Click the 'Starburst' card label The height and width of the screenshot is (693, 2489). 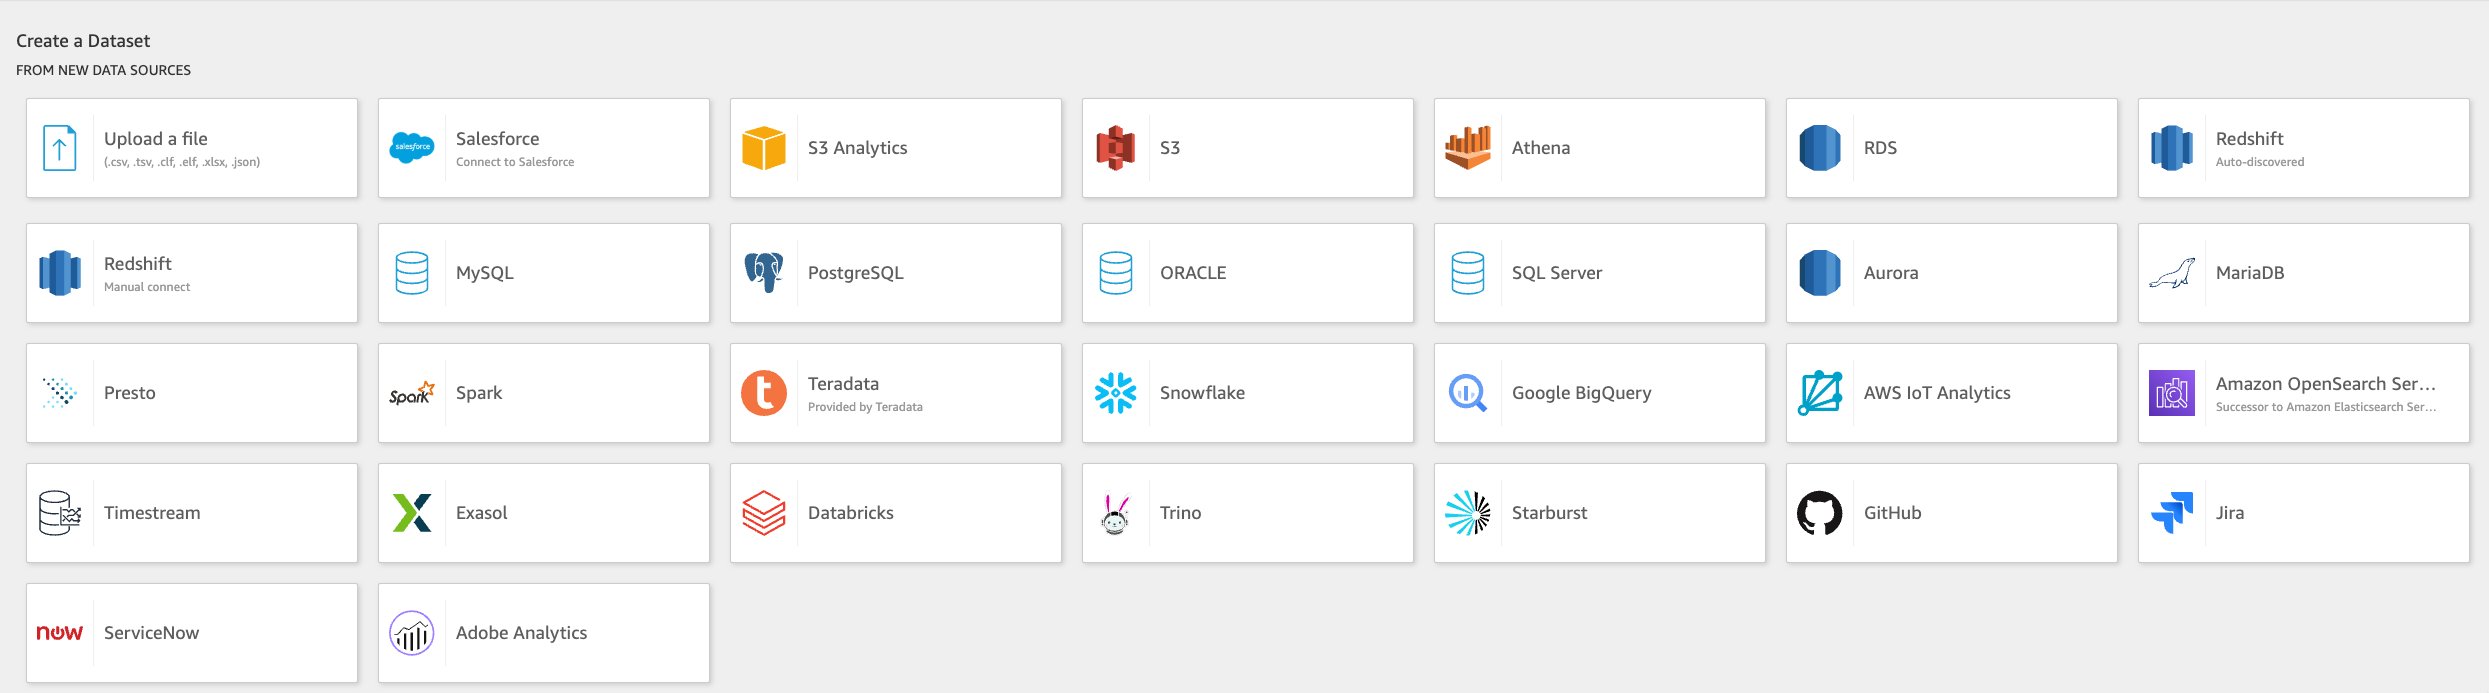coord(1550,513)
